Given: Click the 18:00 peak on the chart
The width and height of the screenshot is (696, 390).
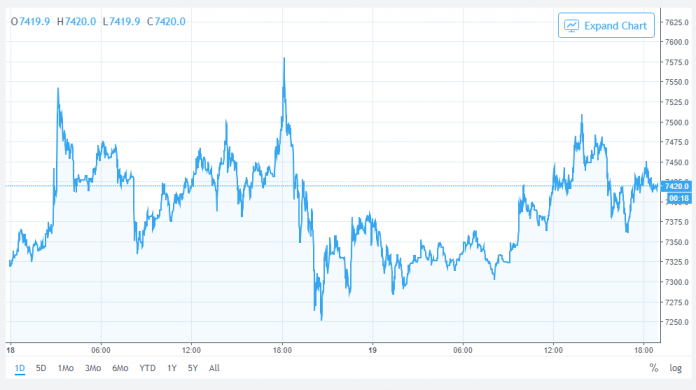Looking at the screenshot, I should (284, 59).
